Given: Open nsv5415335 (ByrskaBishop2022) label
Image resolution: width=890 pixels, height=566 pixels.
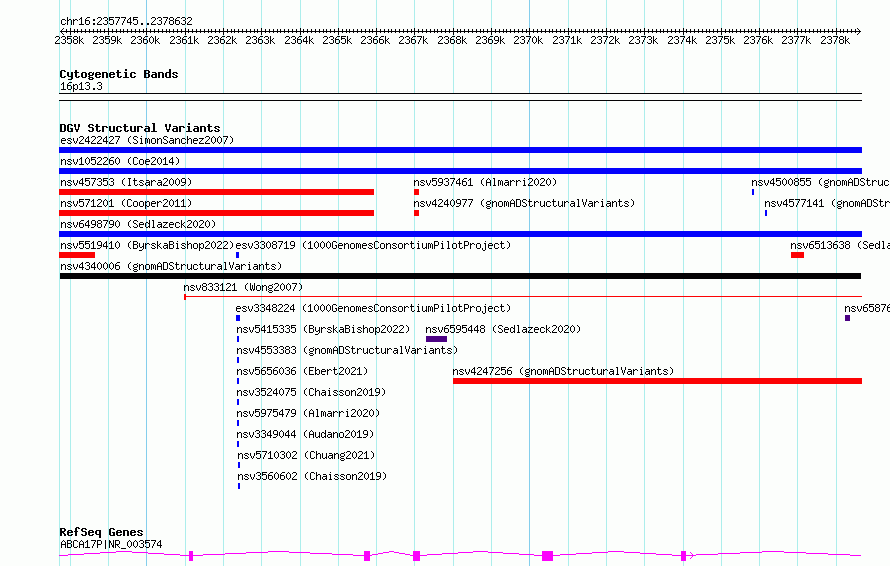Looking at the screenshot, I should click(323, 329).
